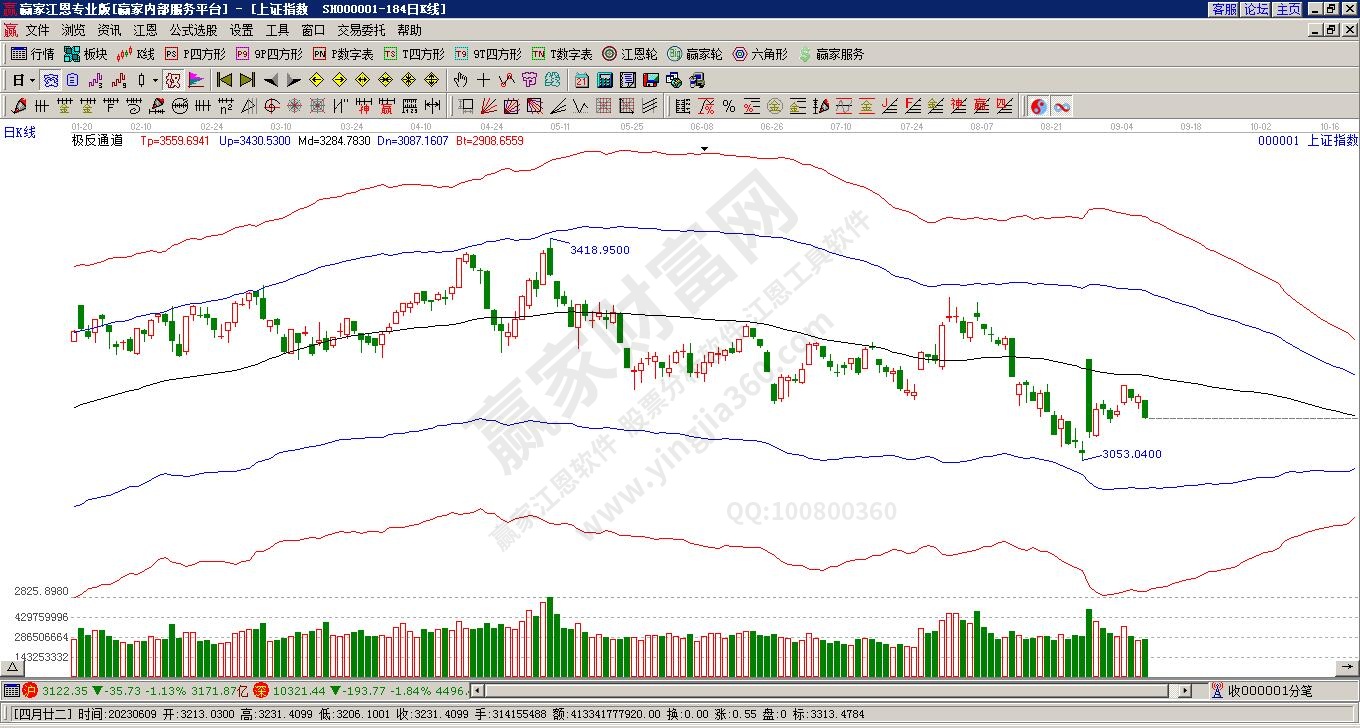1360x728 pixels.
Task: Toggle the highlighted 极反通道 indicator button
Action: (x=173, y=80)
